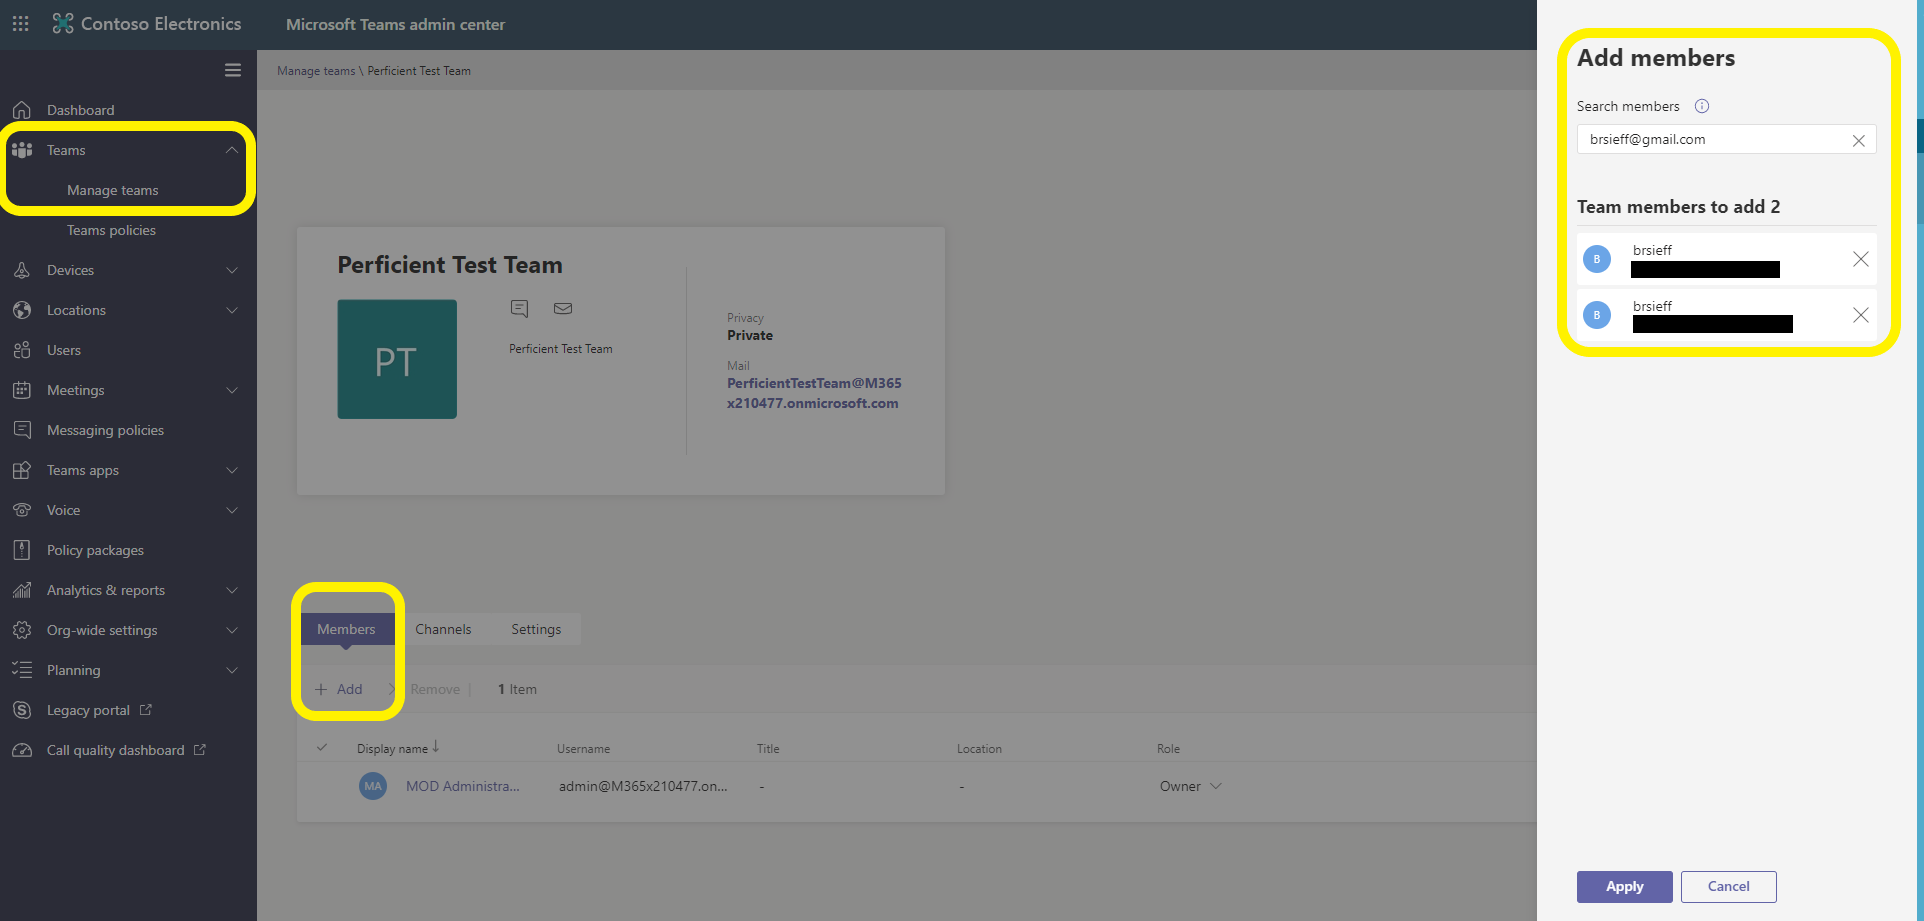The width and height of the screenshot is (1924, 921).
Task: Click the Devices sidebar icon
Action: (x=22, y=270)
